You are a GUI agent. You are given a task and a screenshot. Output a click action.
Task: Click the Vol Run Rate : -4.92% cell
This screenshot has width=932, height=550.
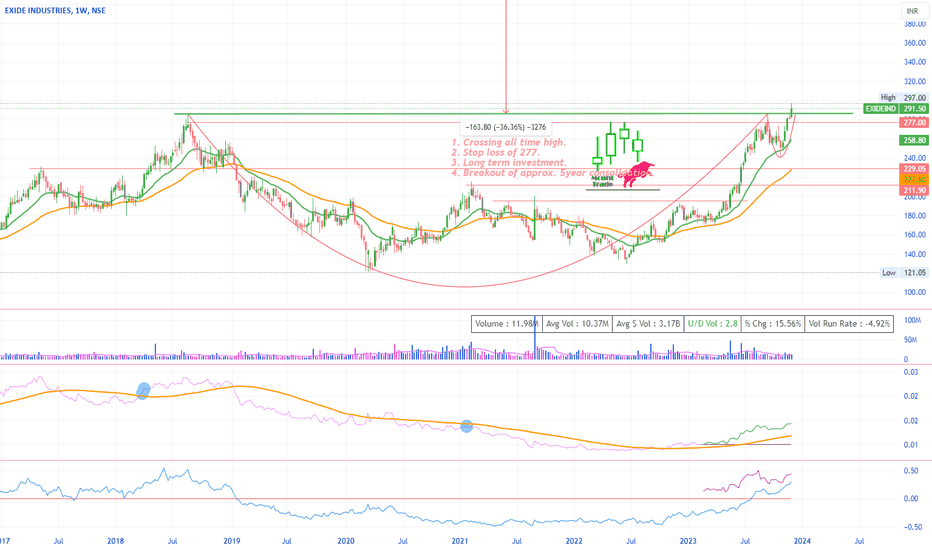pyautogui.click(x=849, y=324)
